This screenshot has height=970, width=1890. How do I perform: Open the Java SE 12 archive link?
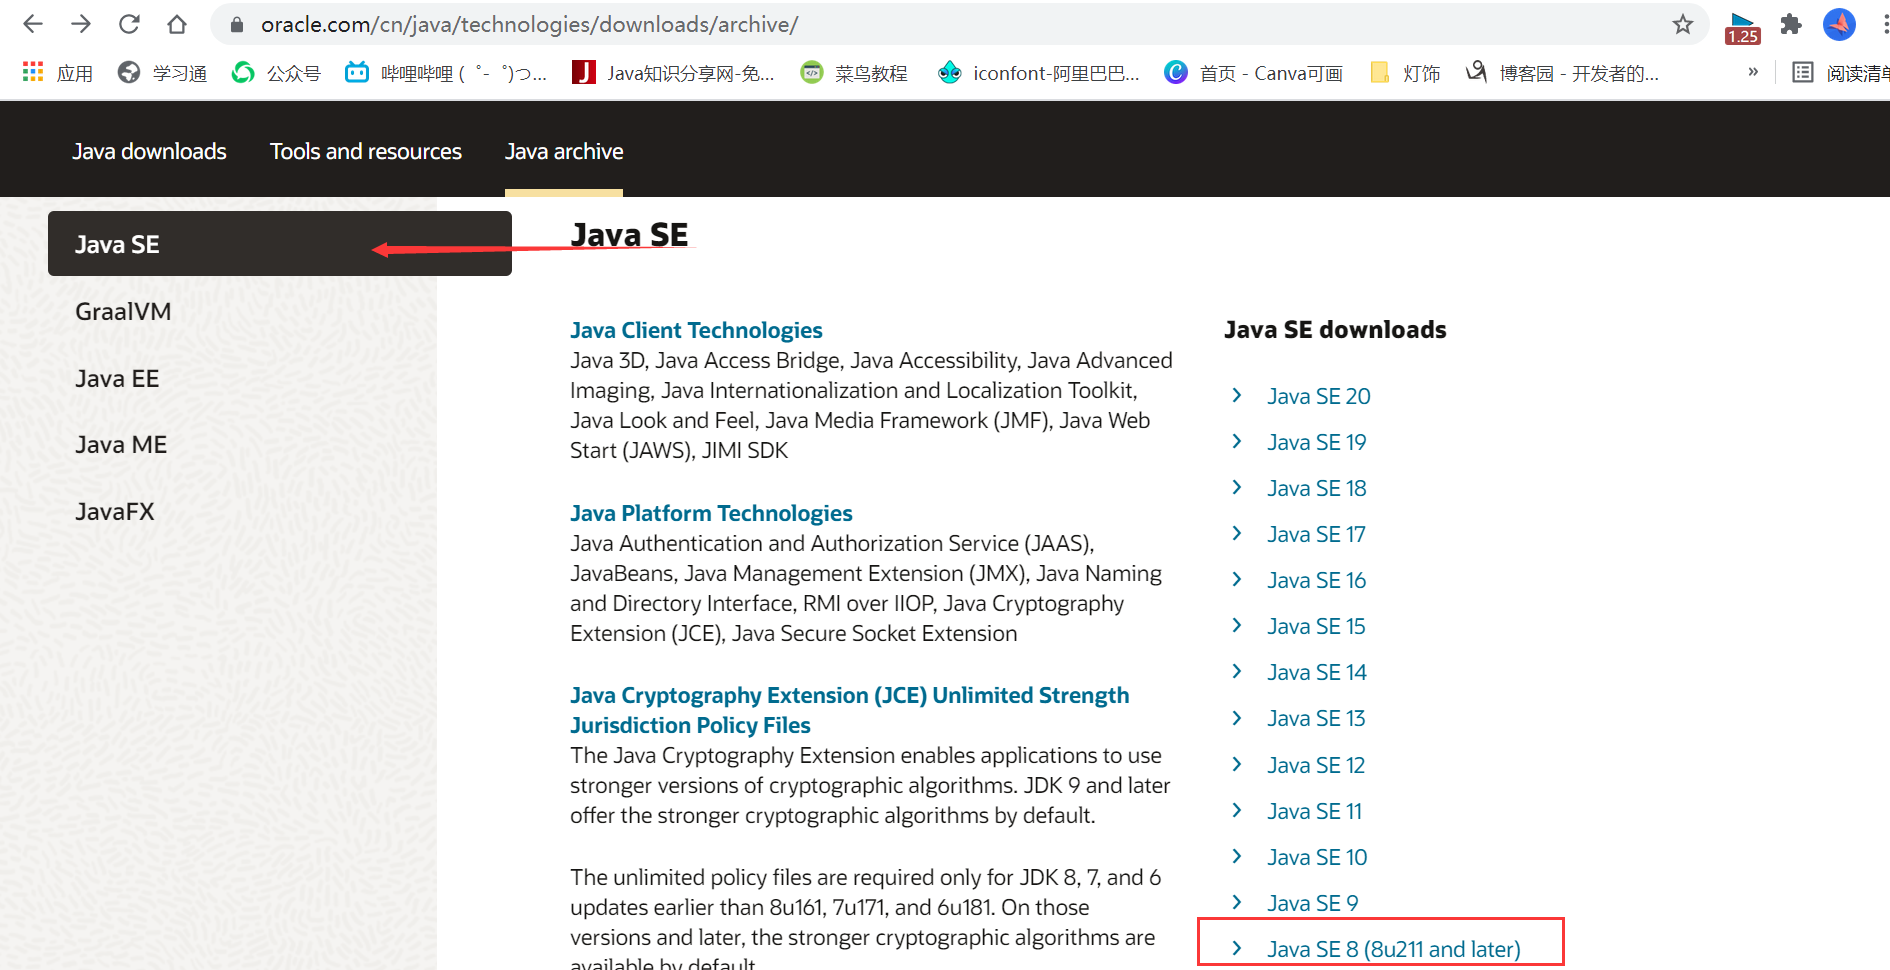(x=1316, y=766)
